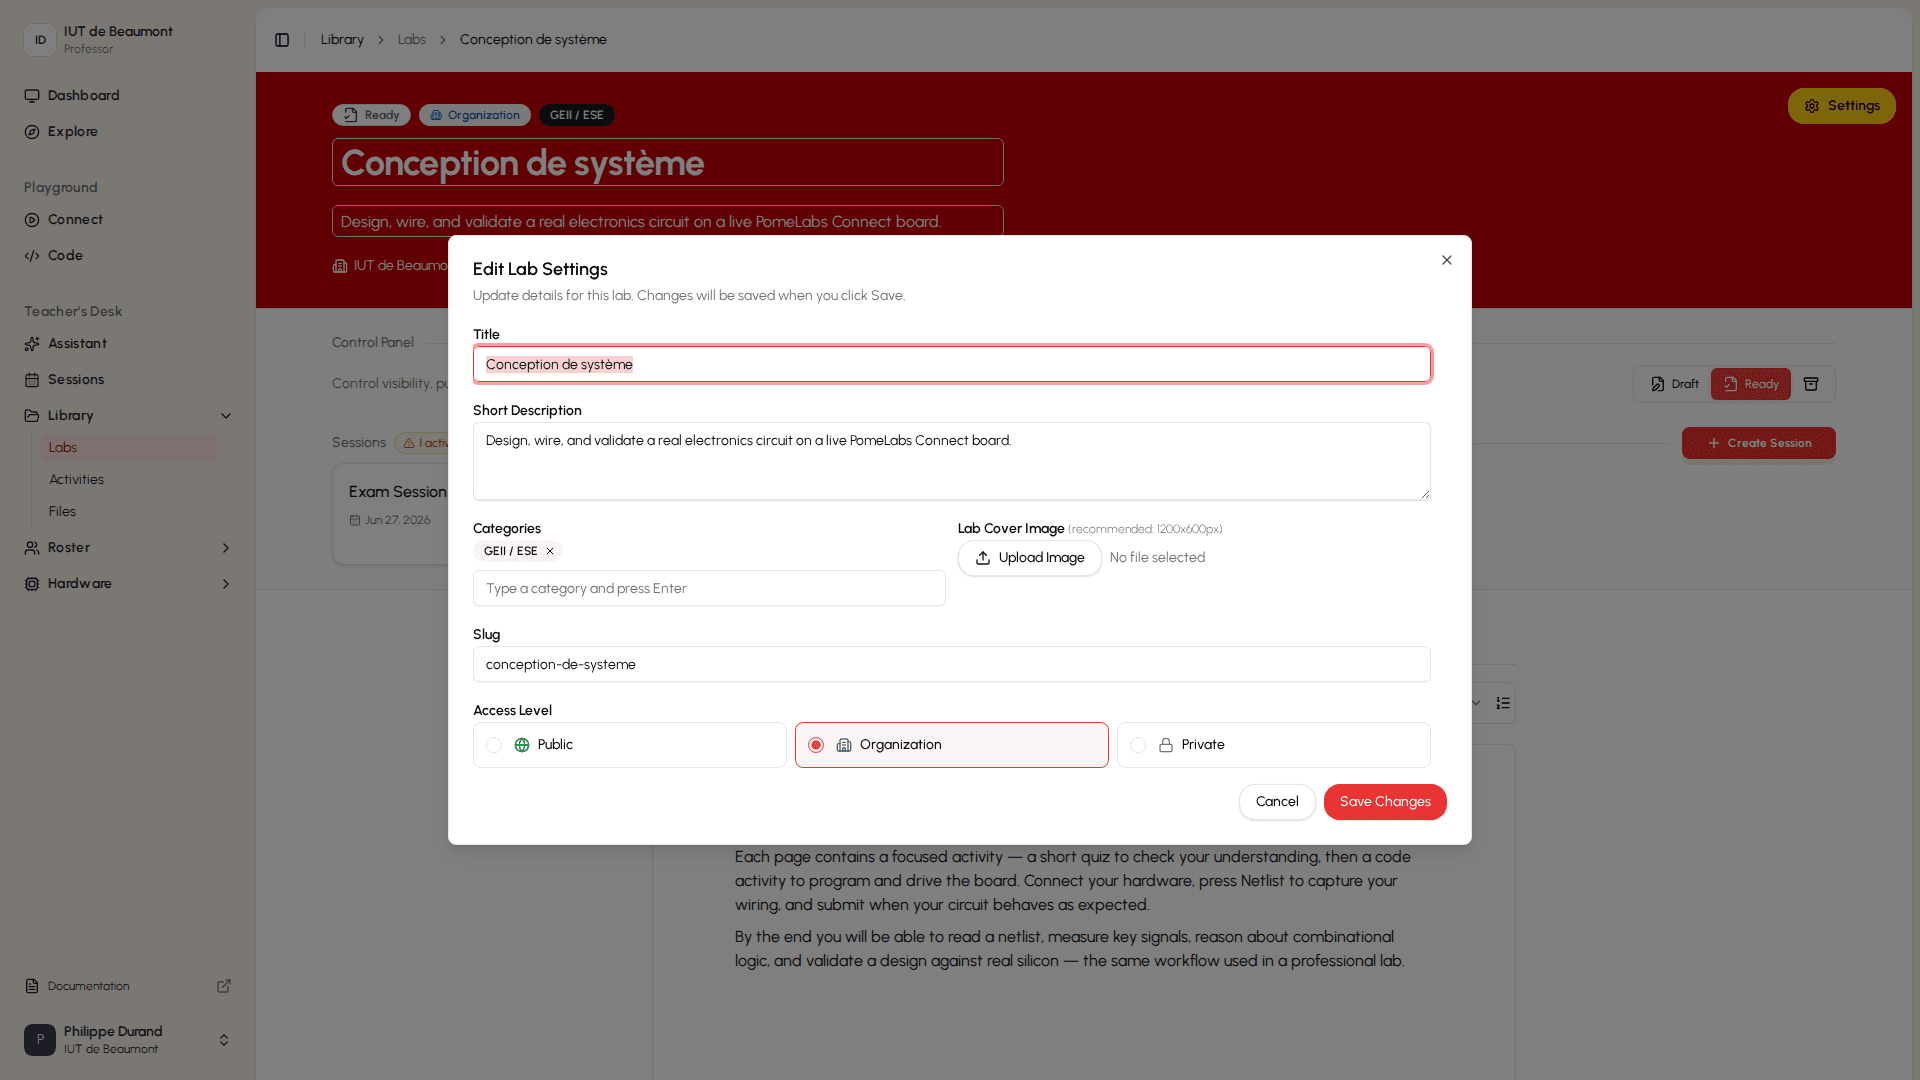Click the Explore compass icon

tap(32, 132)
